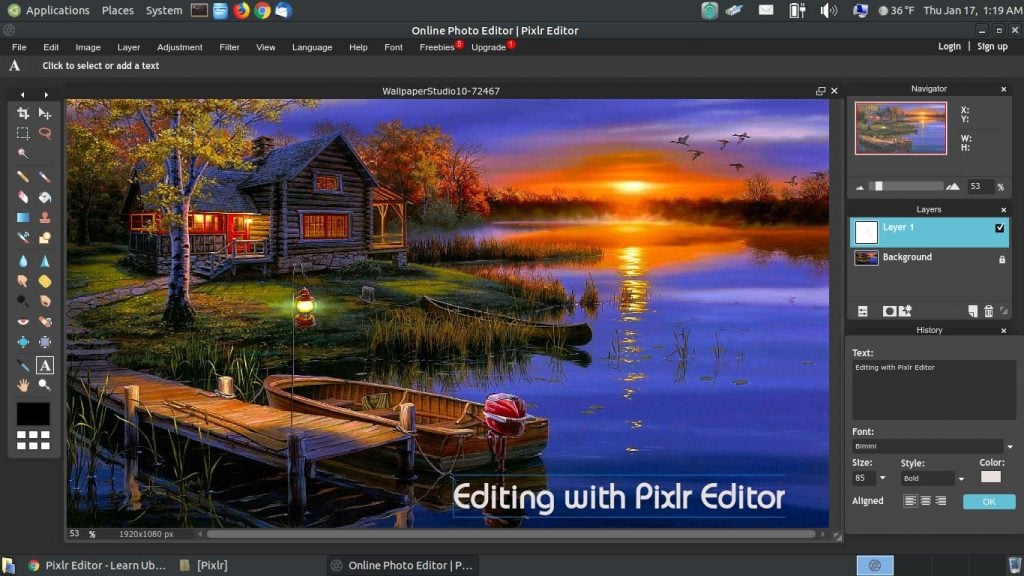Open the Filter menu
The width and height of the screenshot is (1024, 576).
tap(229, 47)
